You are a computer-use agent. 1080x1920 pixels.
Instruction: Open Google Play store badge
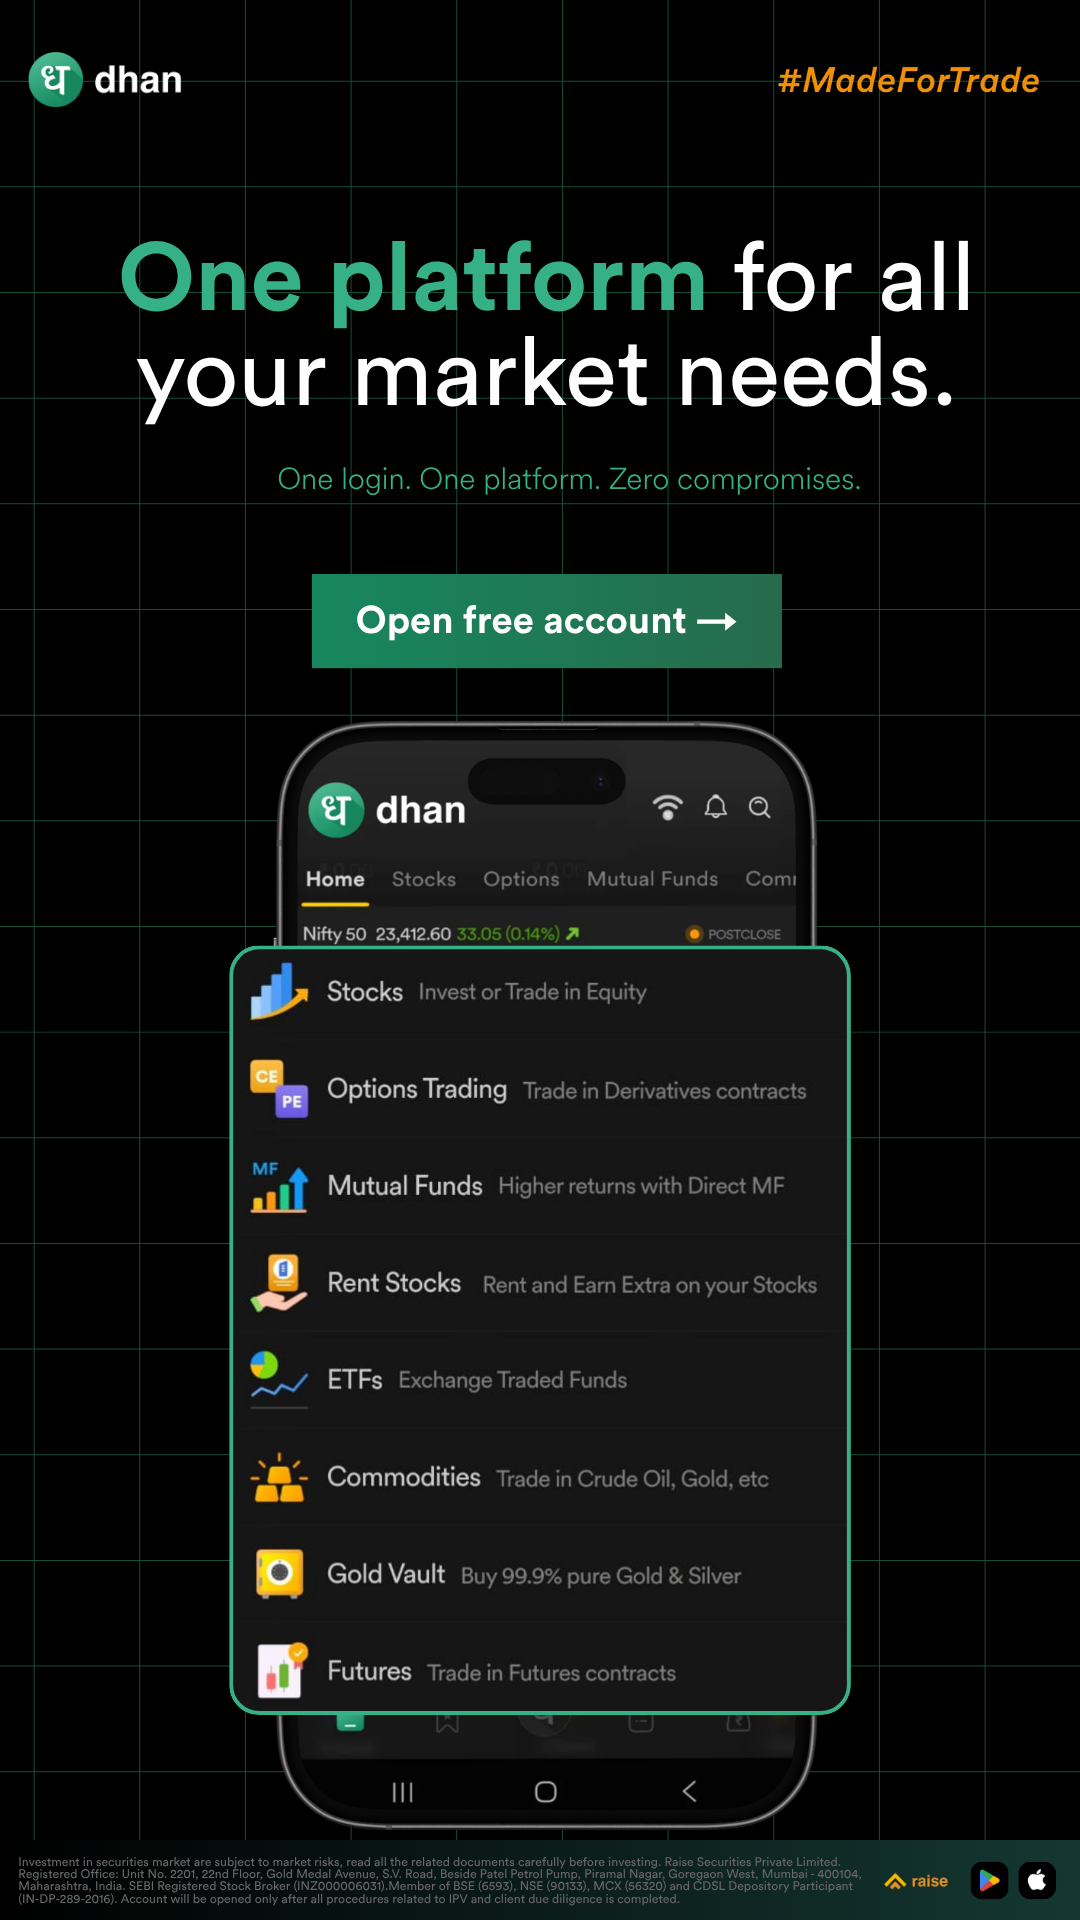(989, 1881)
